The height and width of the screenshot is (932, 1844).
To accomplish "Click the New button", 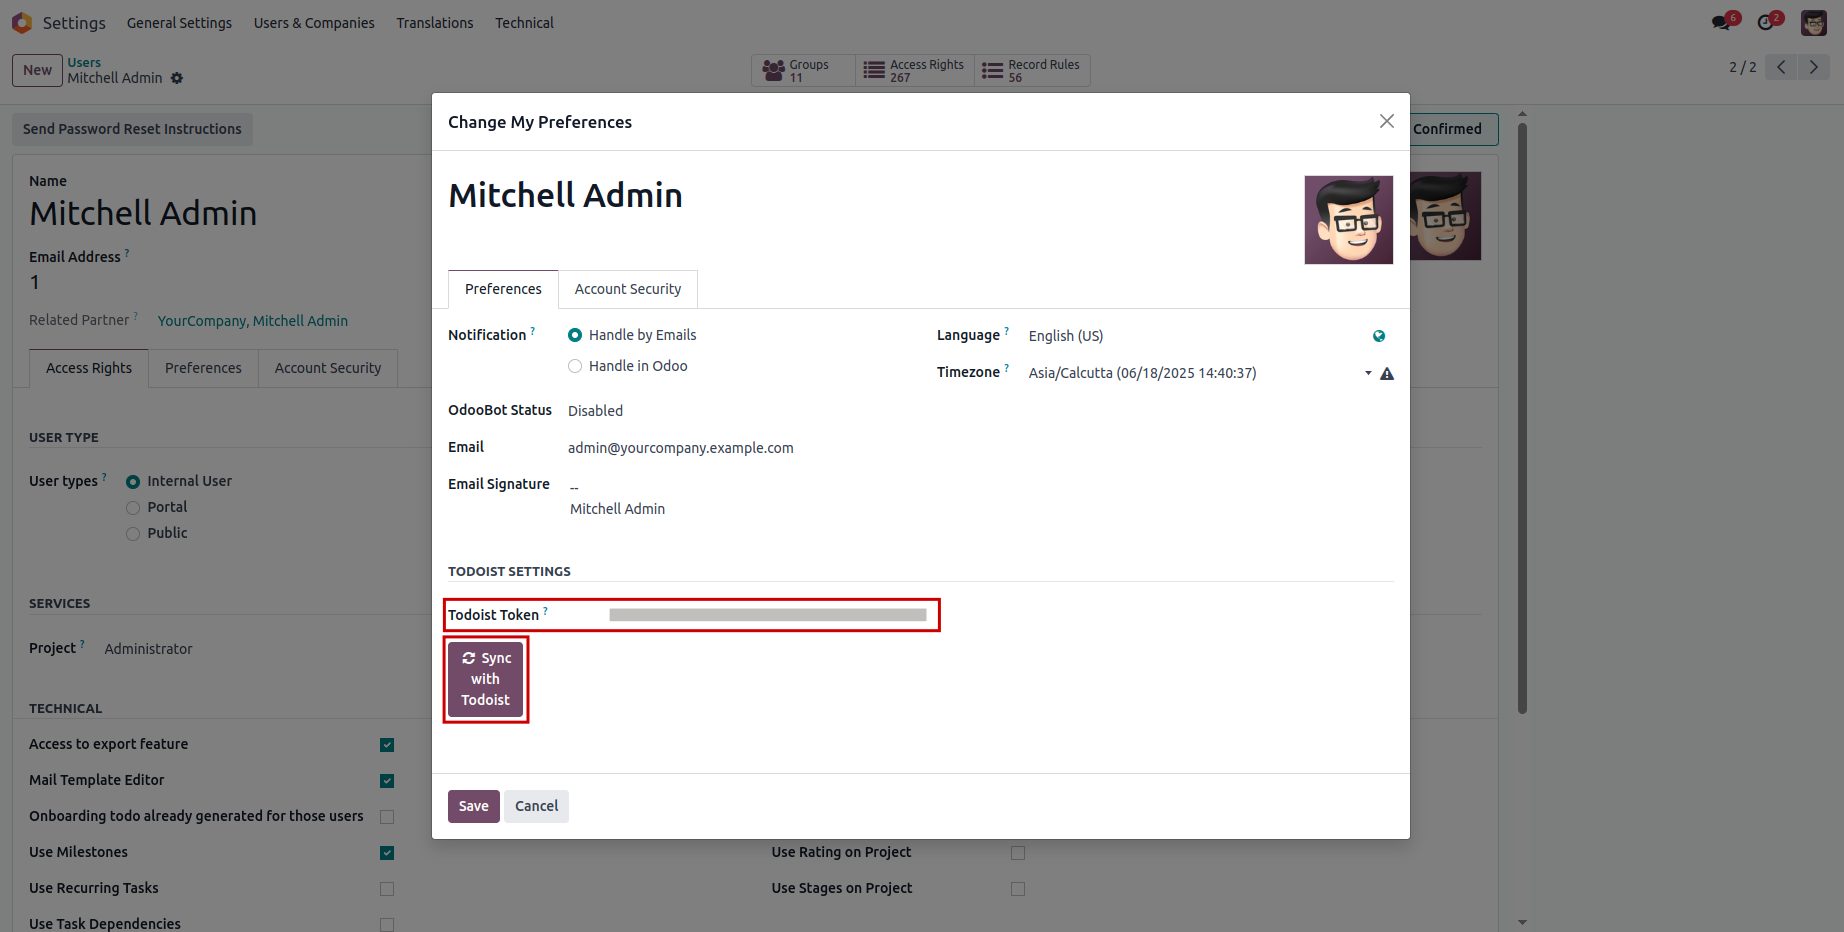I will pyautogui.click(x=38, y=70).
